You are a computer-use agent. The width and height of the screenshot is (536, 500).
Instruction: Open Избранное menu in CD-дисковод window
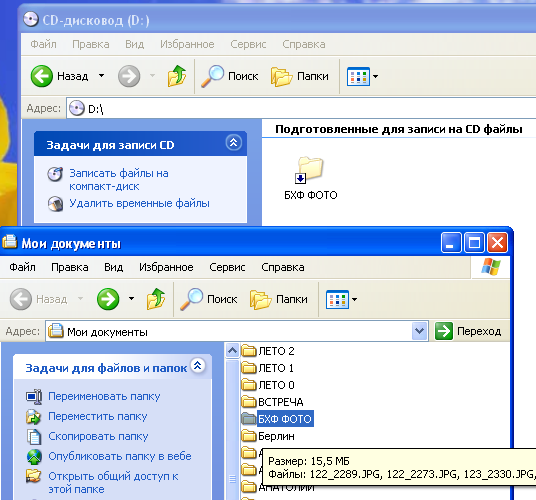(x=187, y=44)
